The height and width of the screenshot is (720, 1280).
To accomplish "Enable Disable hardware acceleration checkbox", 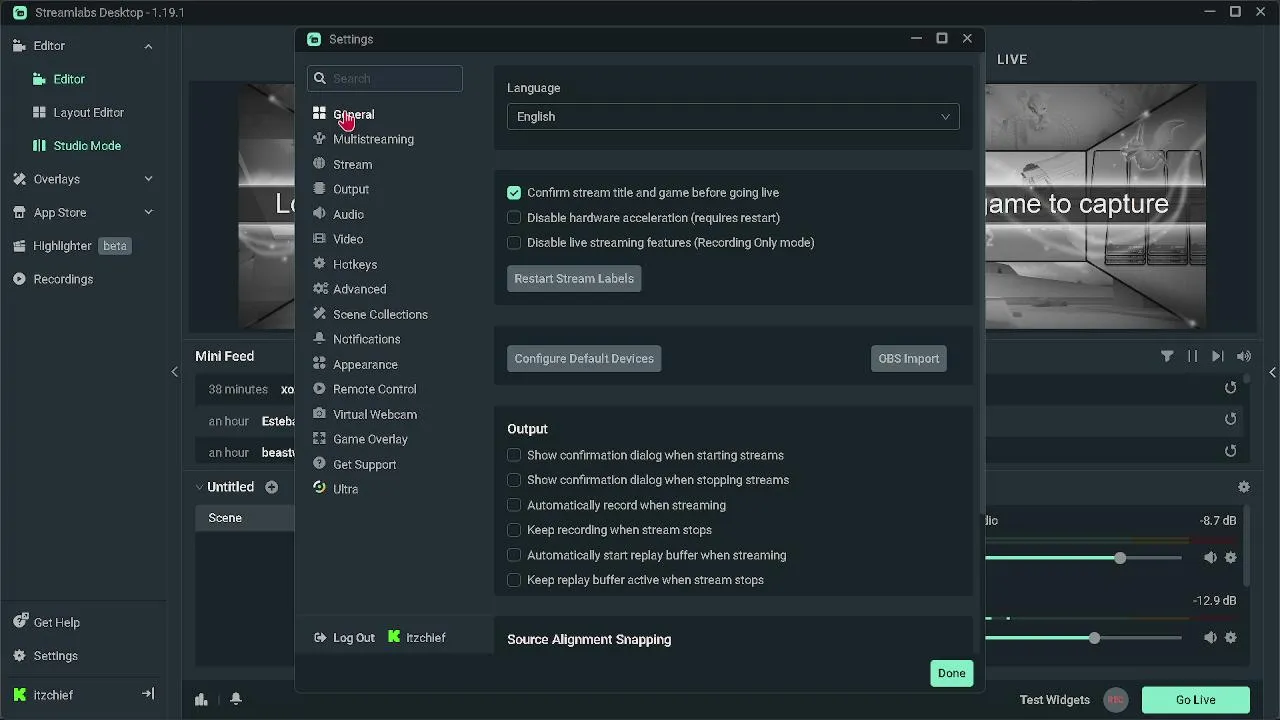I will (514, 217).
